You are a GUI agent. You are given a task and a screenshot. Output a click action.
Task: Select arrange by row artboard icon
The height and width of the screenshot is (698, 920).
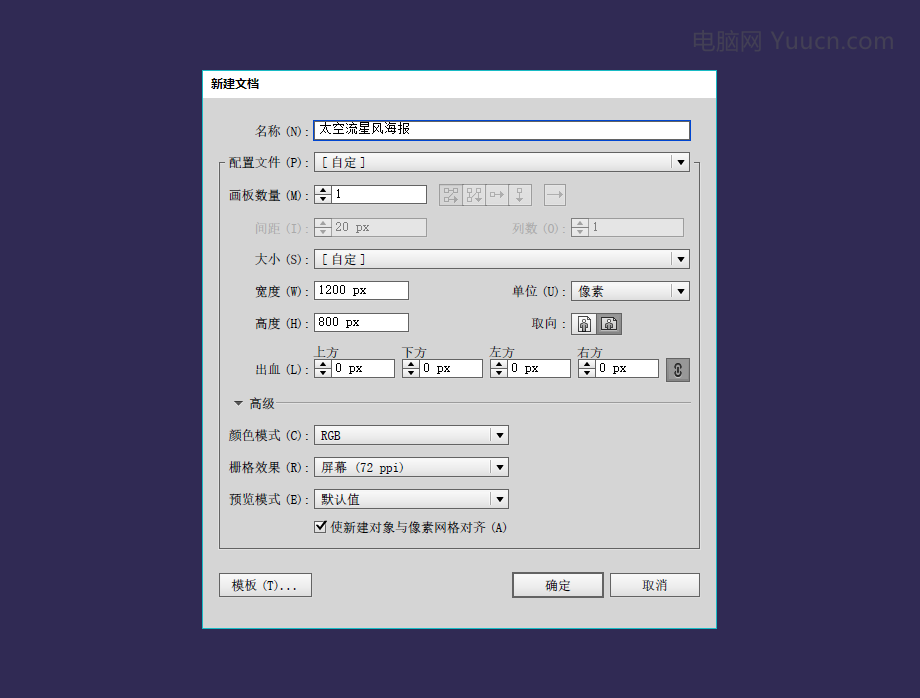tap(497, 195)
